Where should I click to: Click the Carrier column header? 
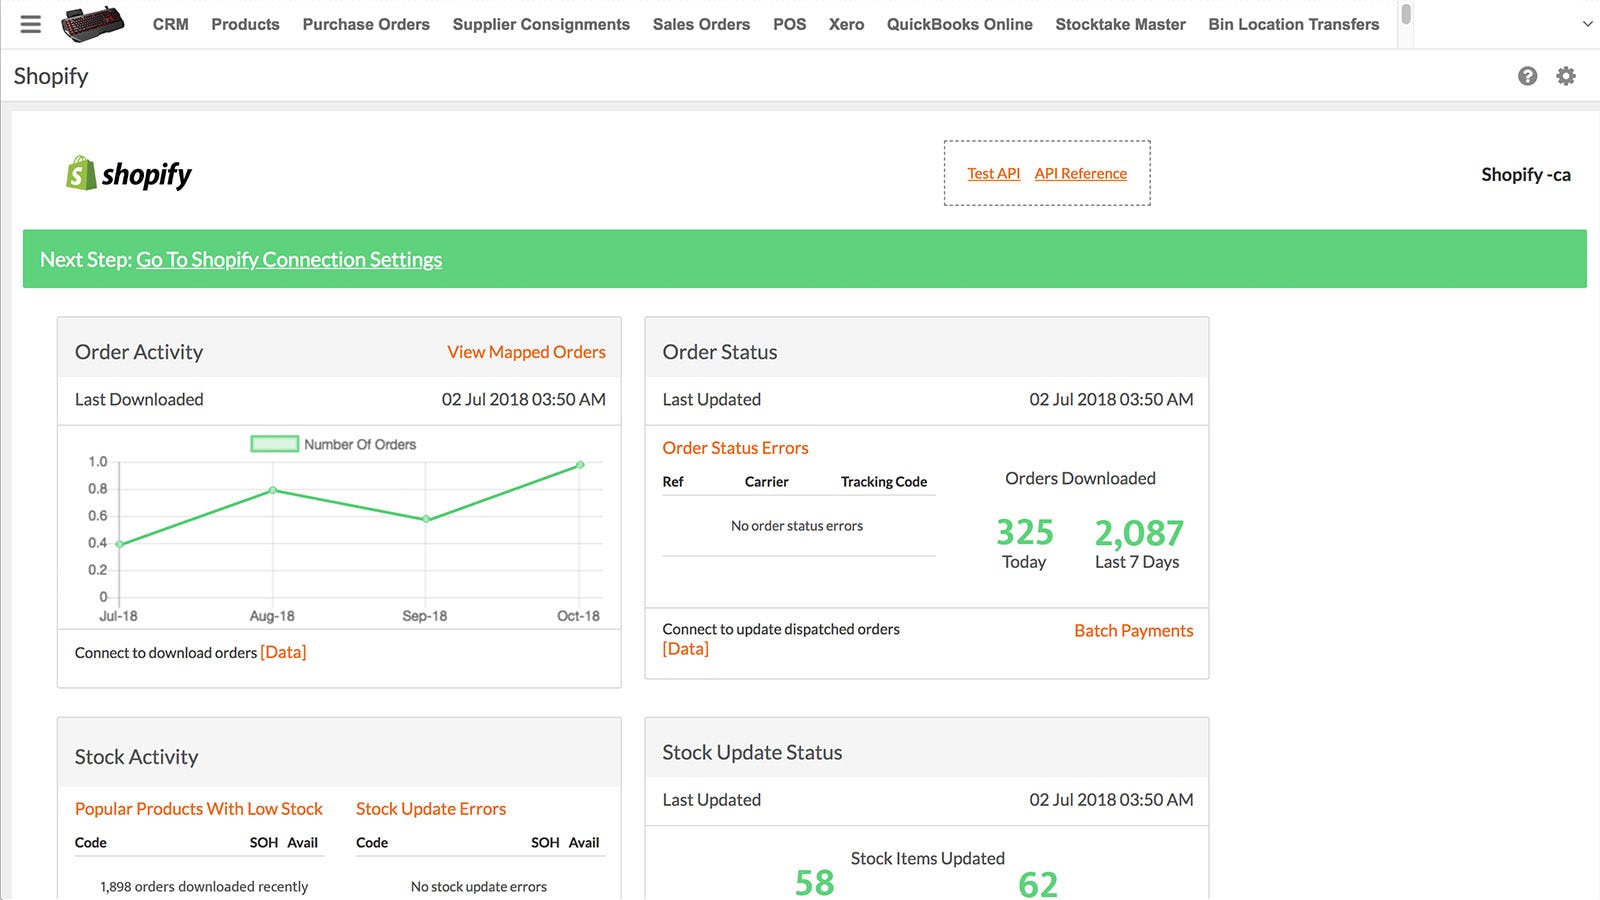[767, 482]
